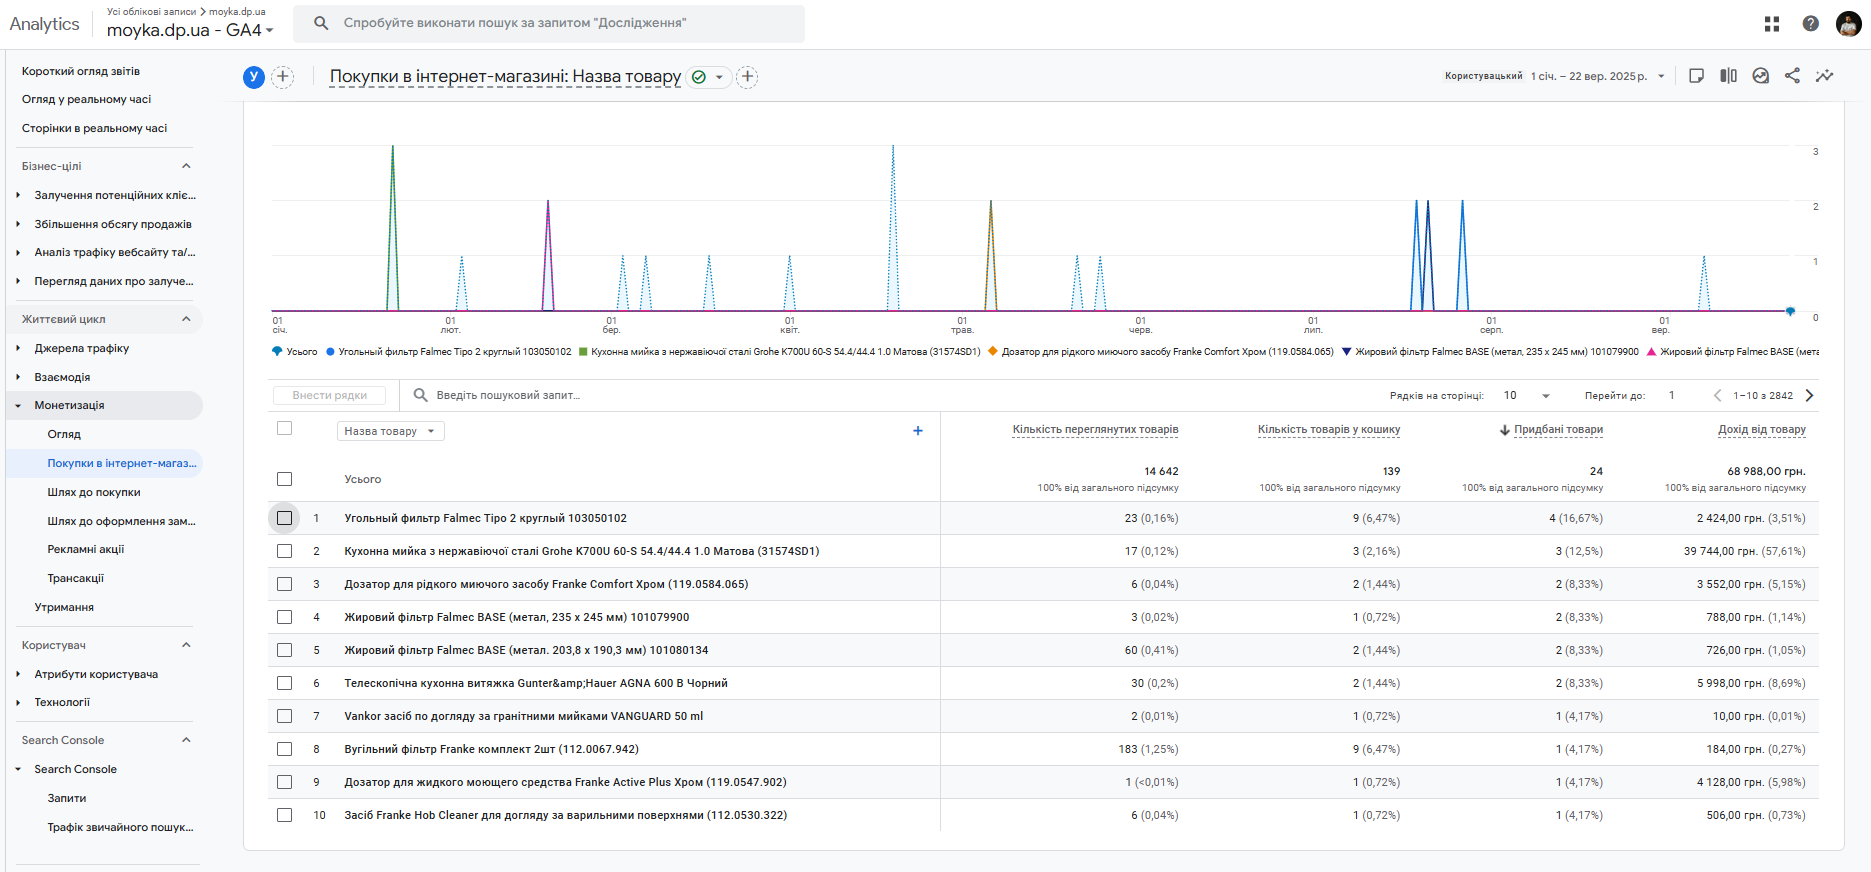The image size is (1871, 872).
Task: Open the Трансакції report in sidebar
Action: 76,578
